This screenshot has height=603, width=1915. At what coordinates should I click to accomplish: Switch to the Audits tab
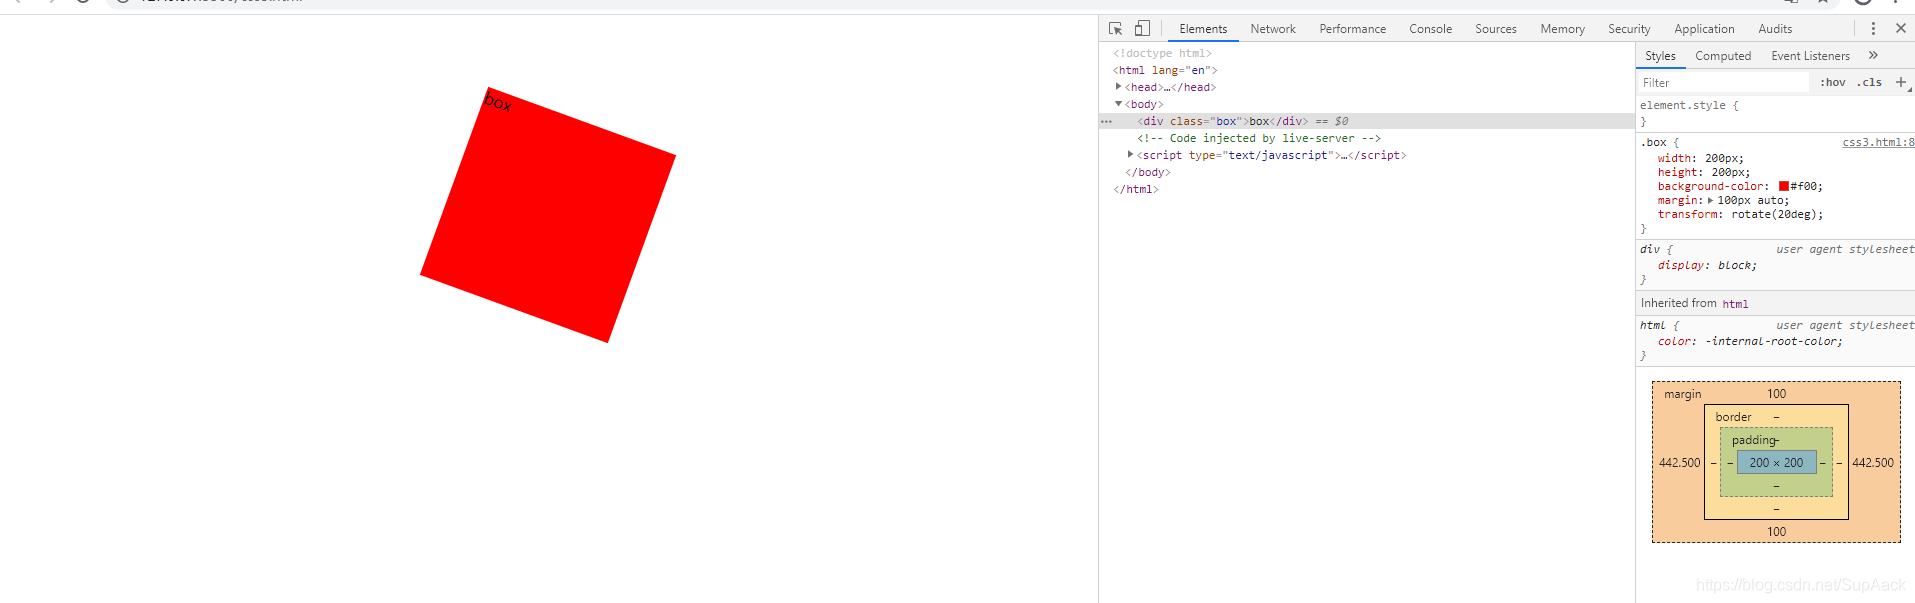[1775, 29]
